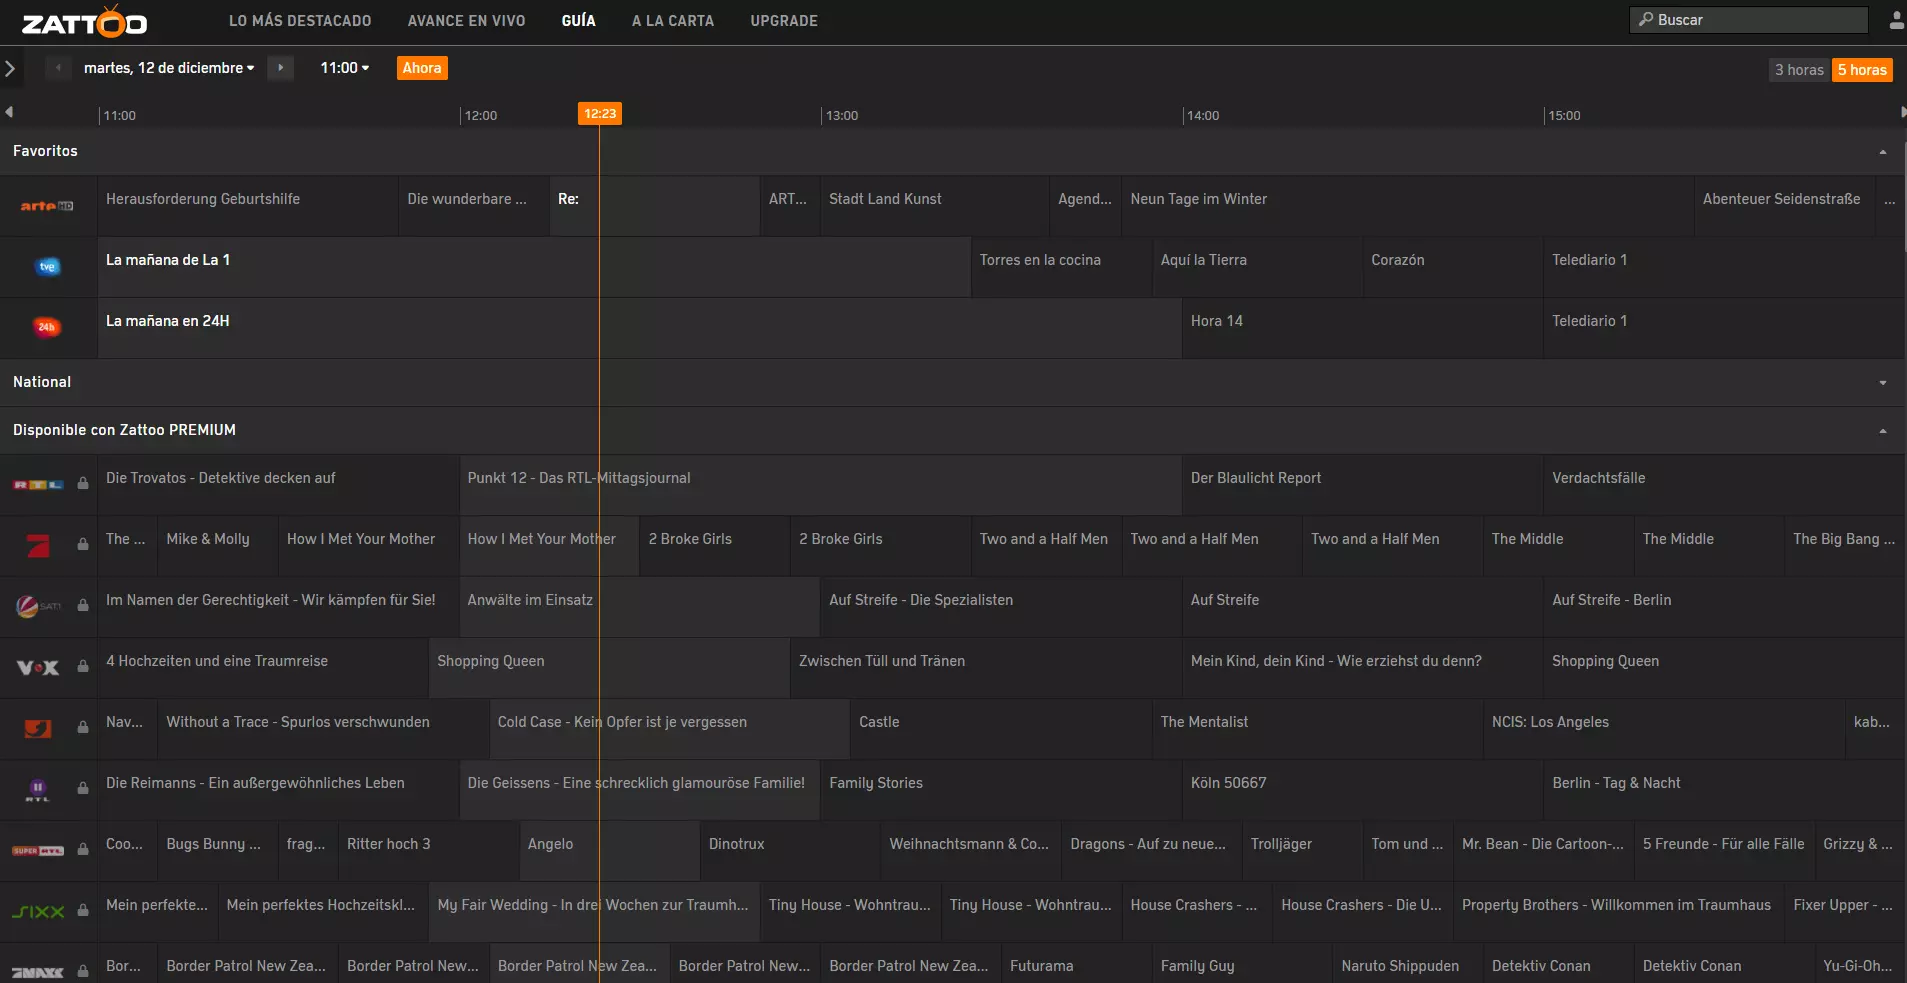The height and width of the screenshot is (983, 1907).
Task: Open program Der Blaulicht Report
Action: [1362, 485]
